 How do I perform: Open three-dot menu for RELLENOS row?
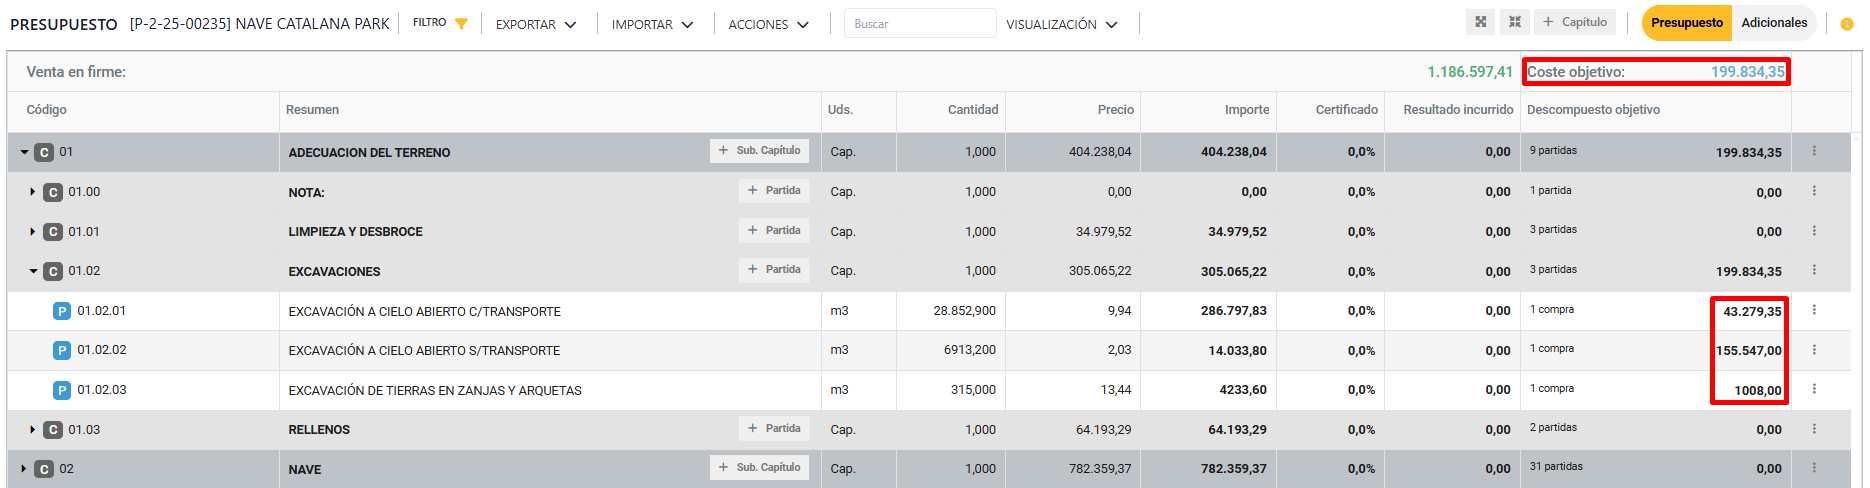[x=1814, y=429]
